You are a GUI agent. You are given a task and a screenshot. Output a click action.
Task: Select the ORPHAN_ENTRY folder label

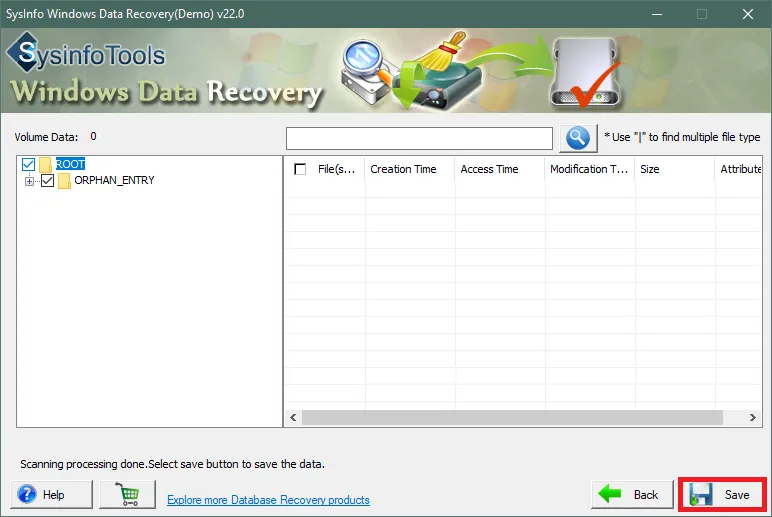(114, 180)
